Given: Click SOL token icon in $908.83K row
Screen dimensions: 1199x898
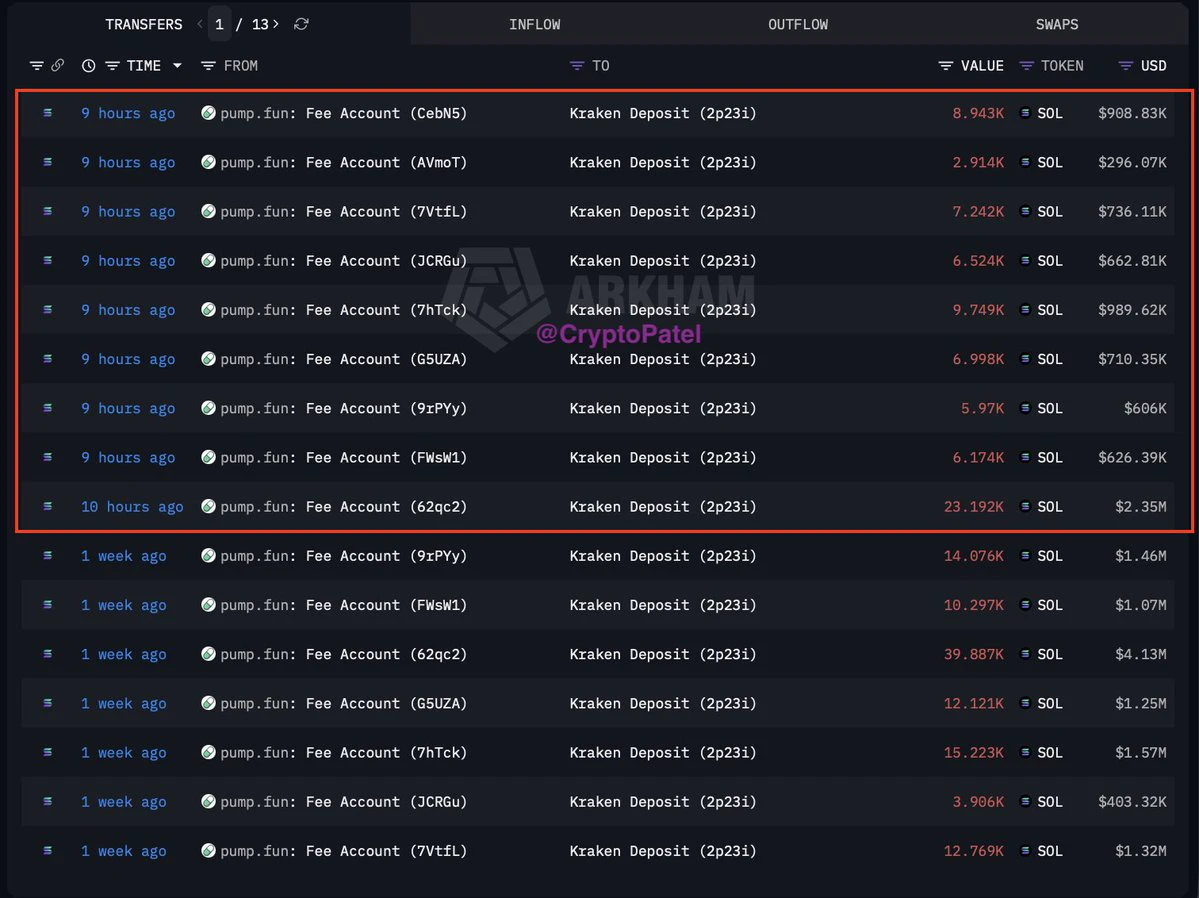Looking at the screenshot, I should pos(1025,113).
